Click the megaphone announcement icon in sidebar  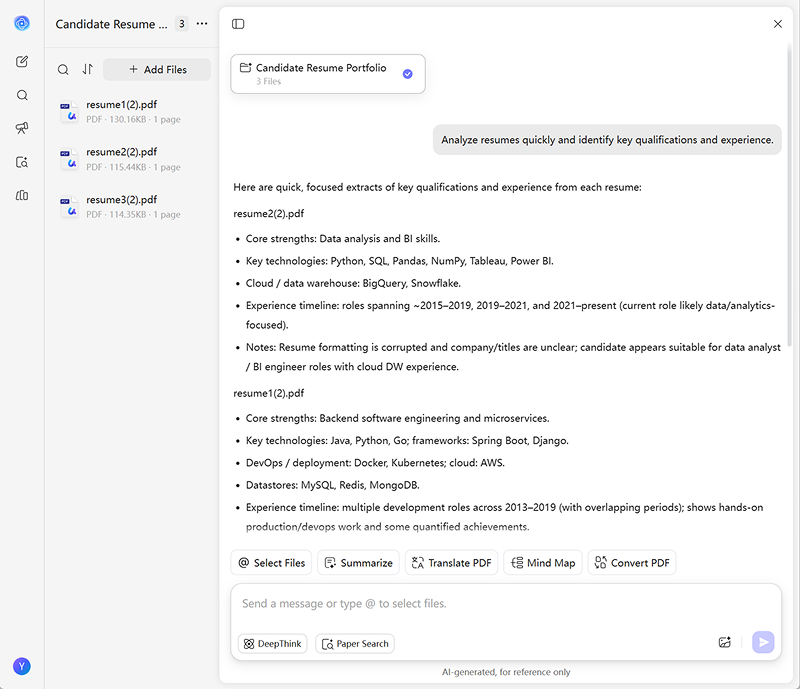pos(22,128)
